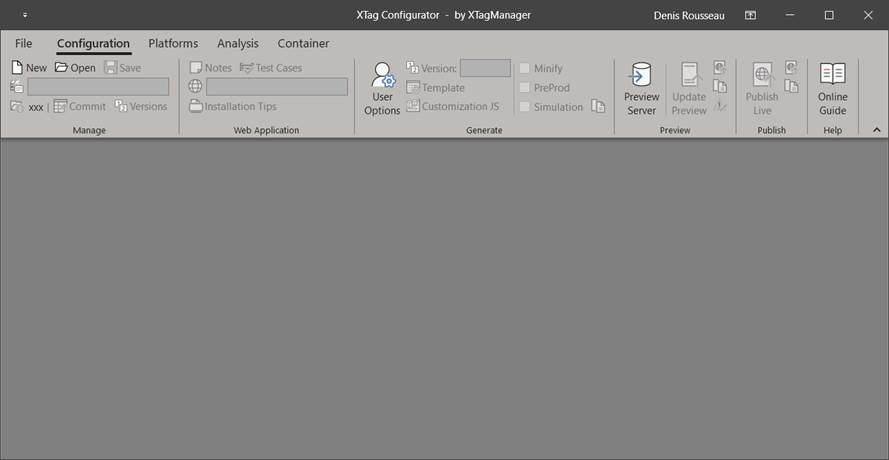Click the ribbon display options button
The height and width of the screenshot is (460, 889).
tap(750, 15)
